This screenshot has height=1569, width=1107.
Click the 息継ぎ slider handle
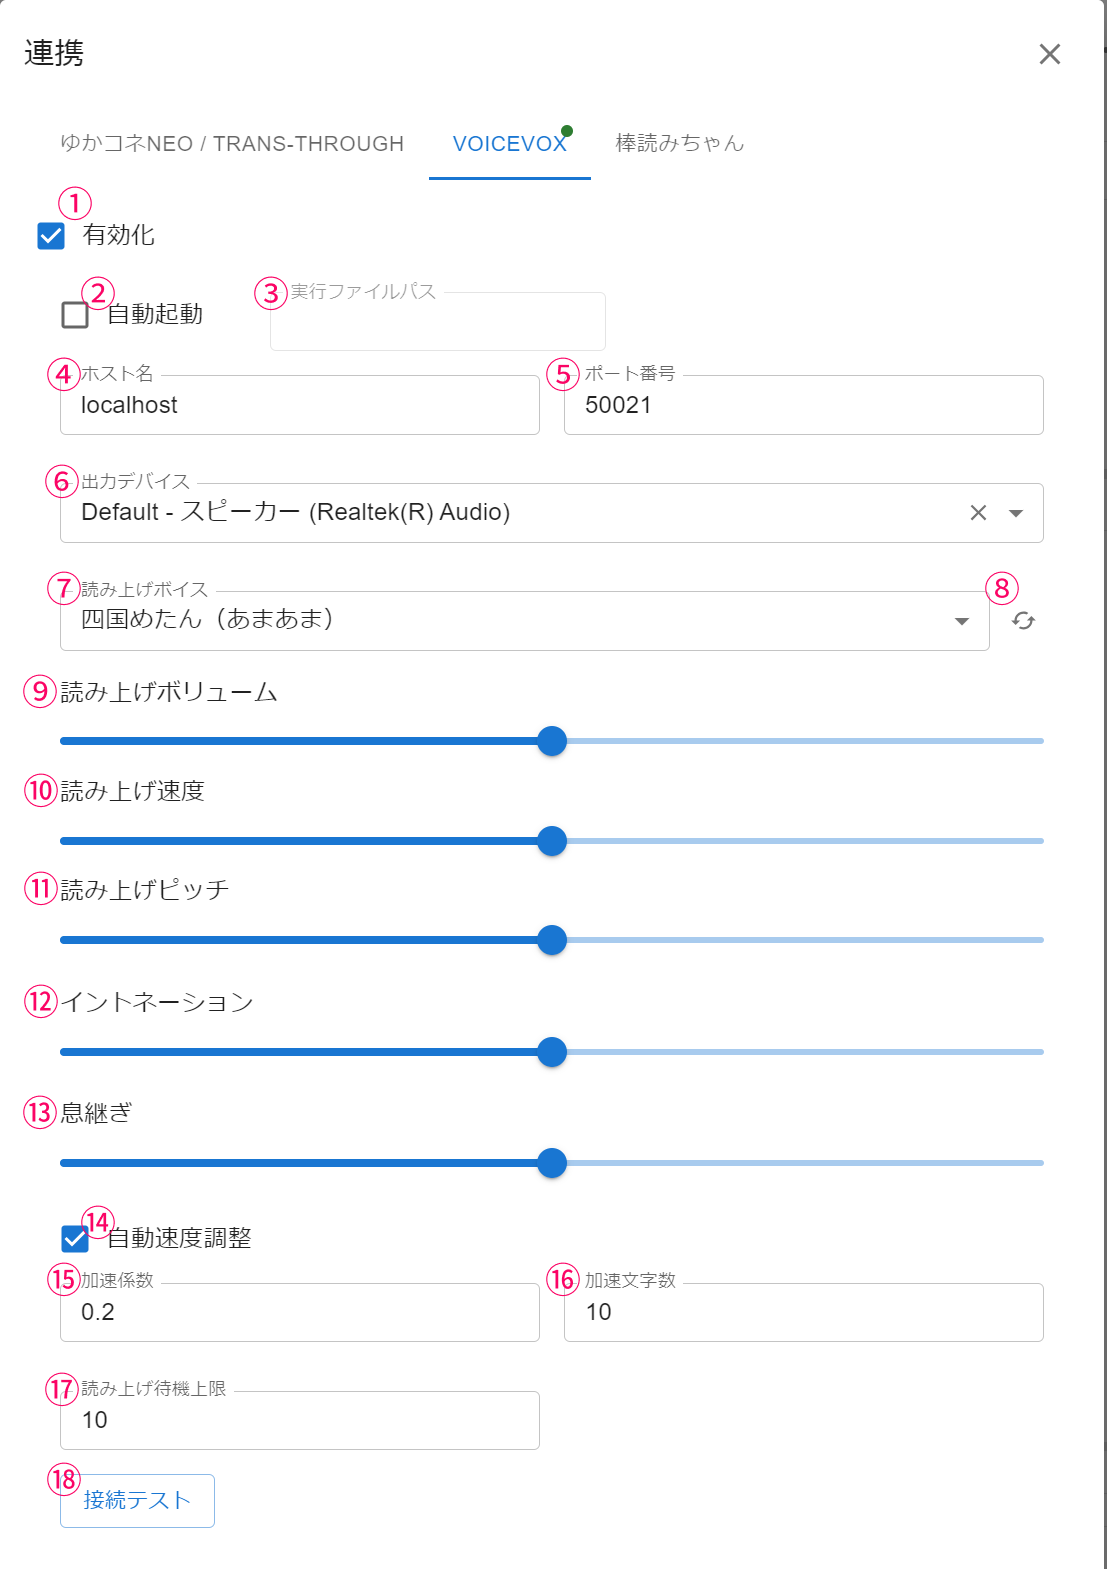(x=552, y=1163)
